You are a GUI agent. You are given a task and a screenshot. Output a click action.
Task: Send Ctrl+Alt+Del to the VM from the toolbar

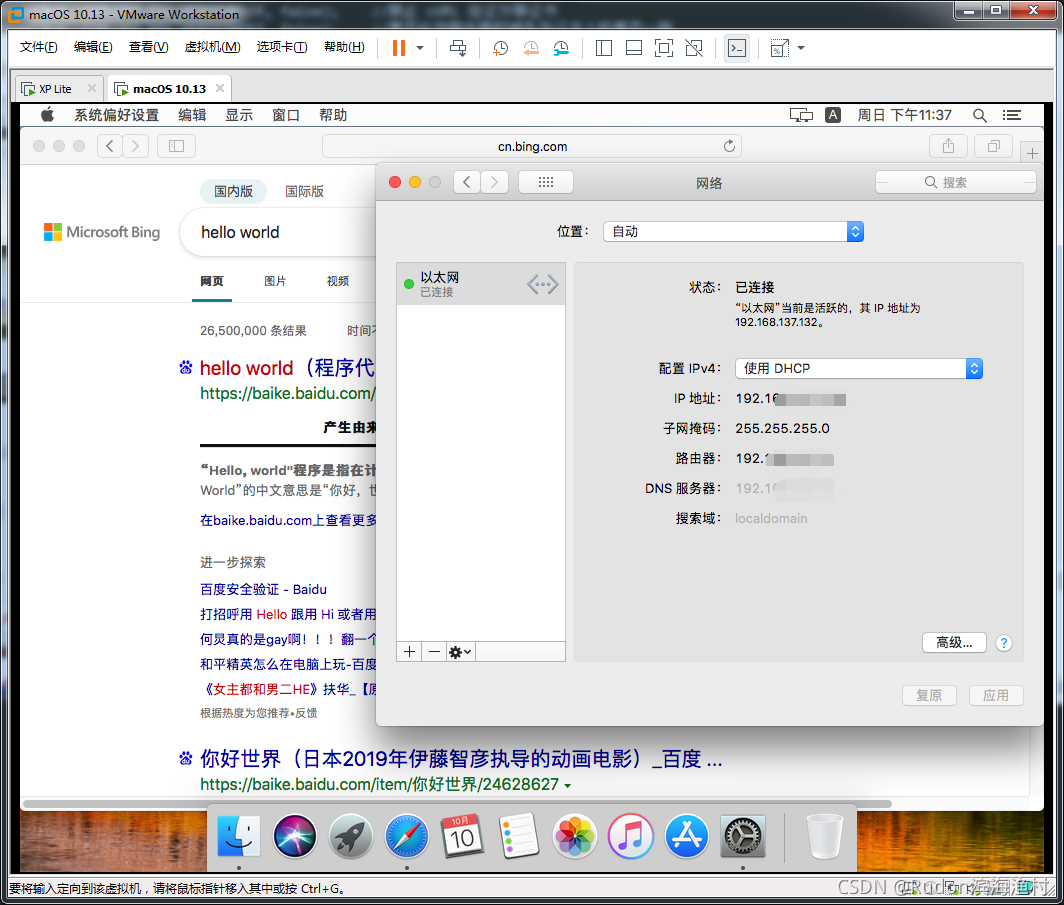(458, 47)
